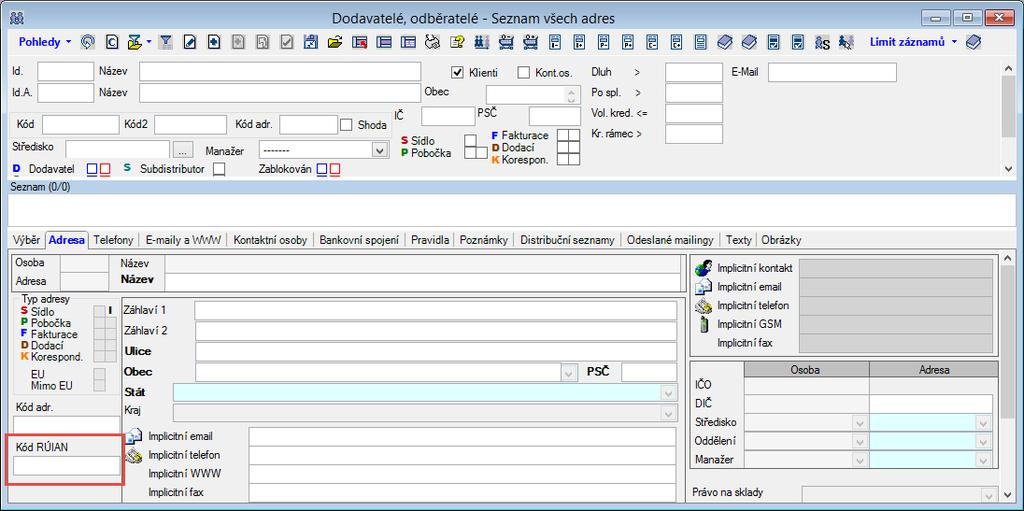
Task: Open the Kraj dropdown
Action: coord(668,414)
